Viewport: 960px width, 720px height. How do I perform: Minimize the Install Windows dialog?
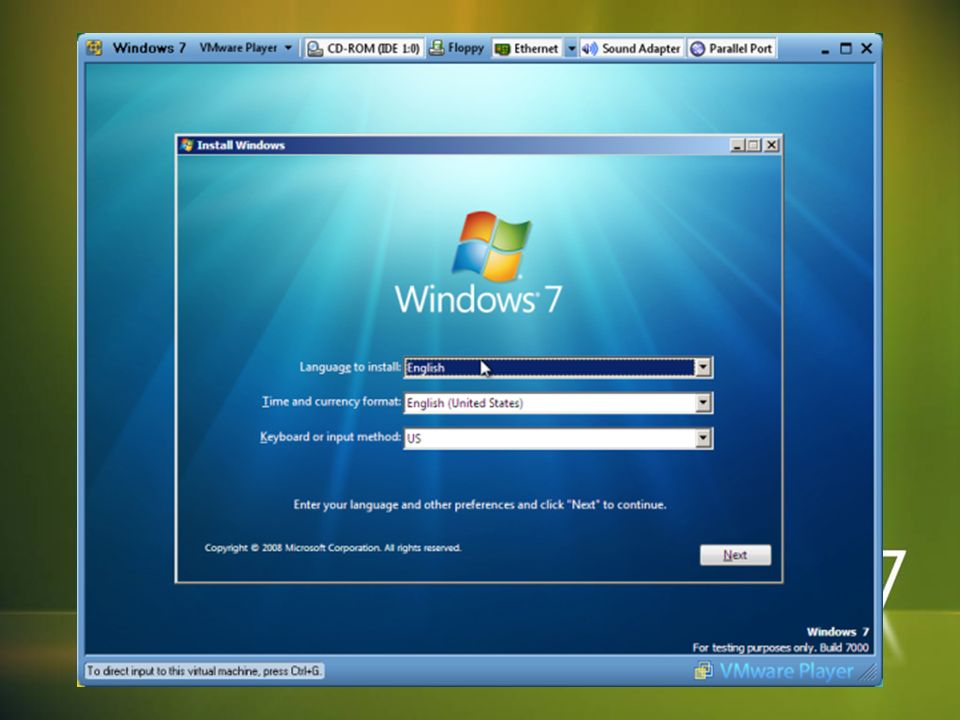(737, 145)
